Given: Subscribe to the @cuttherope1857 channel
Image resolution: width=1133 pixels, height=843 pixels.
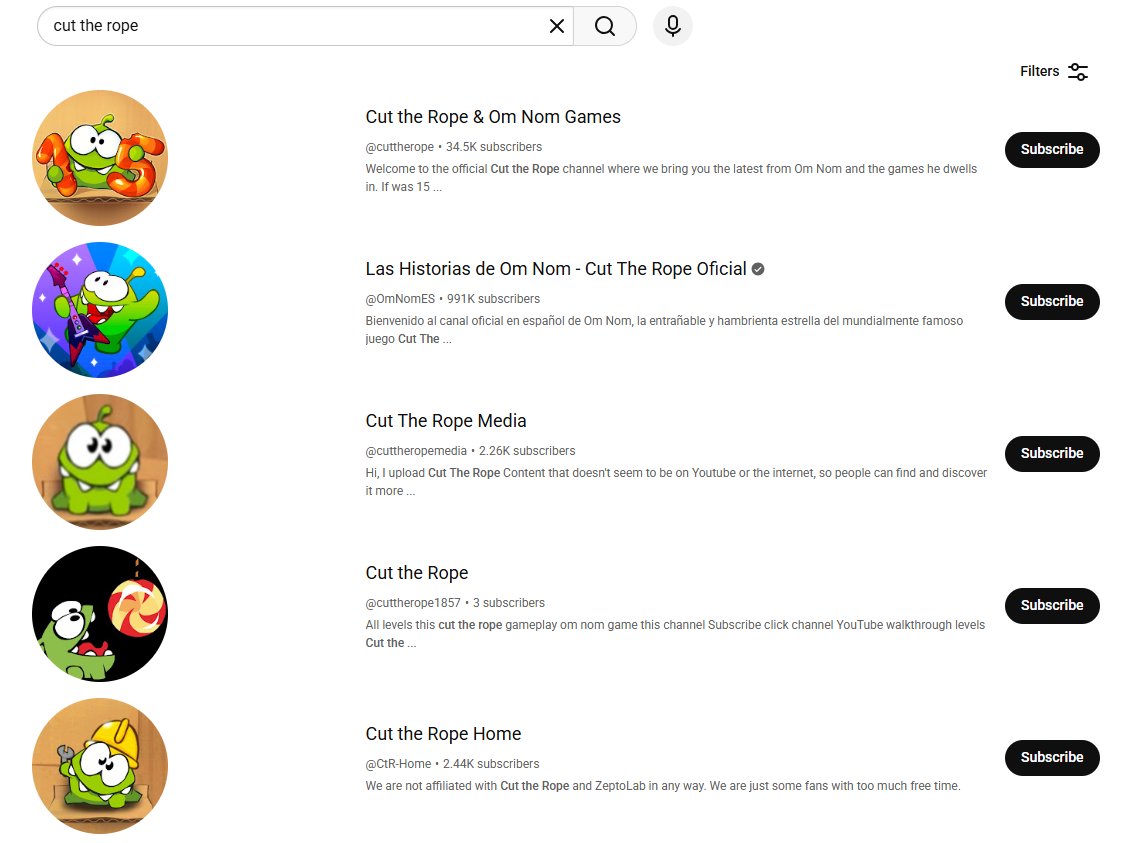Looking at the screenshot, I should [1052, 605].
